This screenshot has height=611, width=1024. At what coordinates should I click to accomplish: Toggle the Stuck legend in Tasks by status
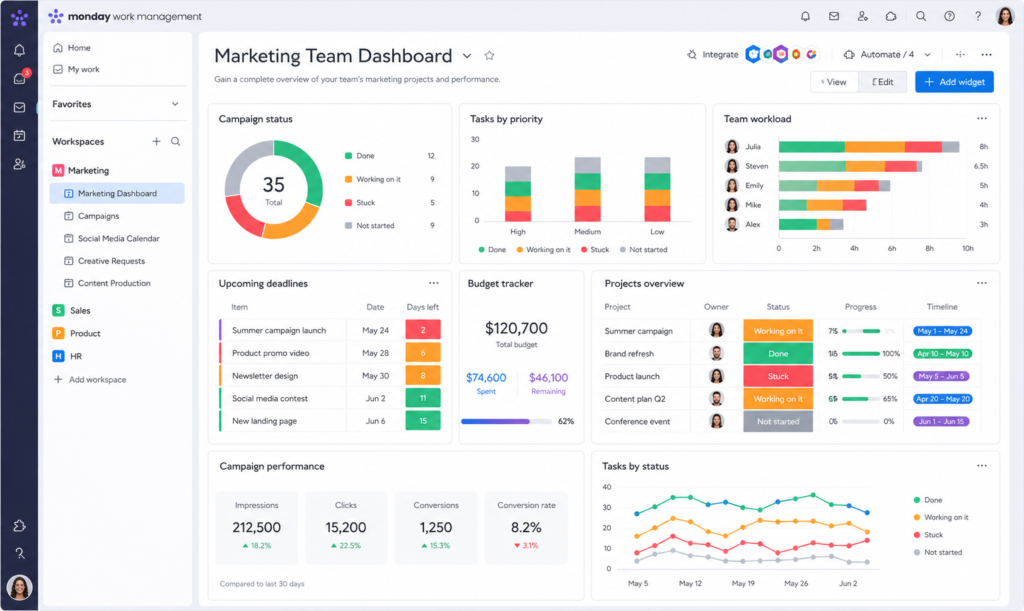tap(933, 535)
